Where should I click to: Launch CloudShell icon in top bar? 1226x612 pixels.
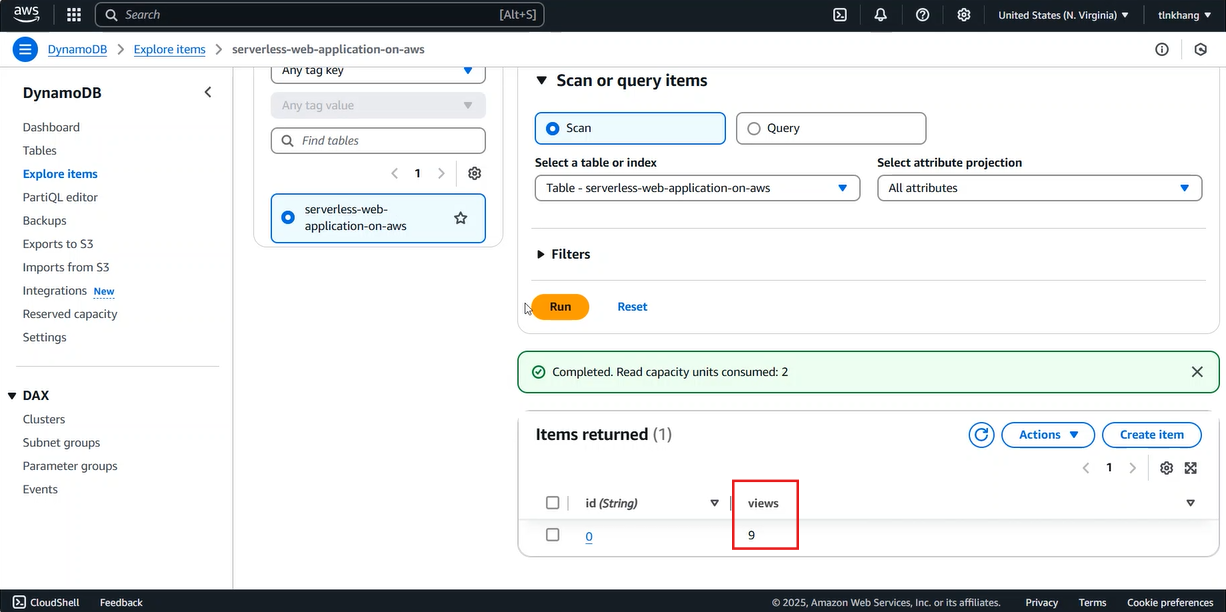coord(841,15)
